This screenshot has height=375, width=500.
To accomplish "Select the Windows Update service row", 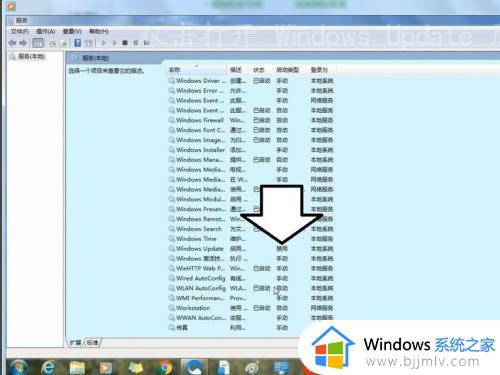I will coord(251,249).
